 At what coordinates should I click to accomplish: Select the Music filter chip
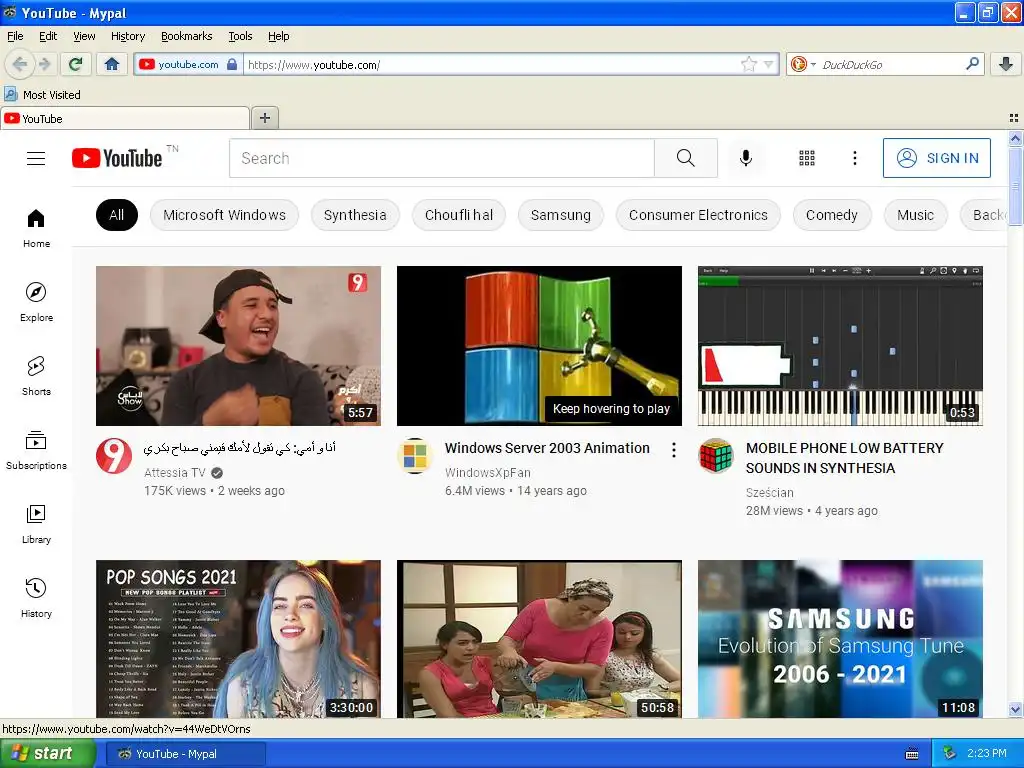915,215
